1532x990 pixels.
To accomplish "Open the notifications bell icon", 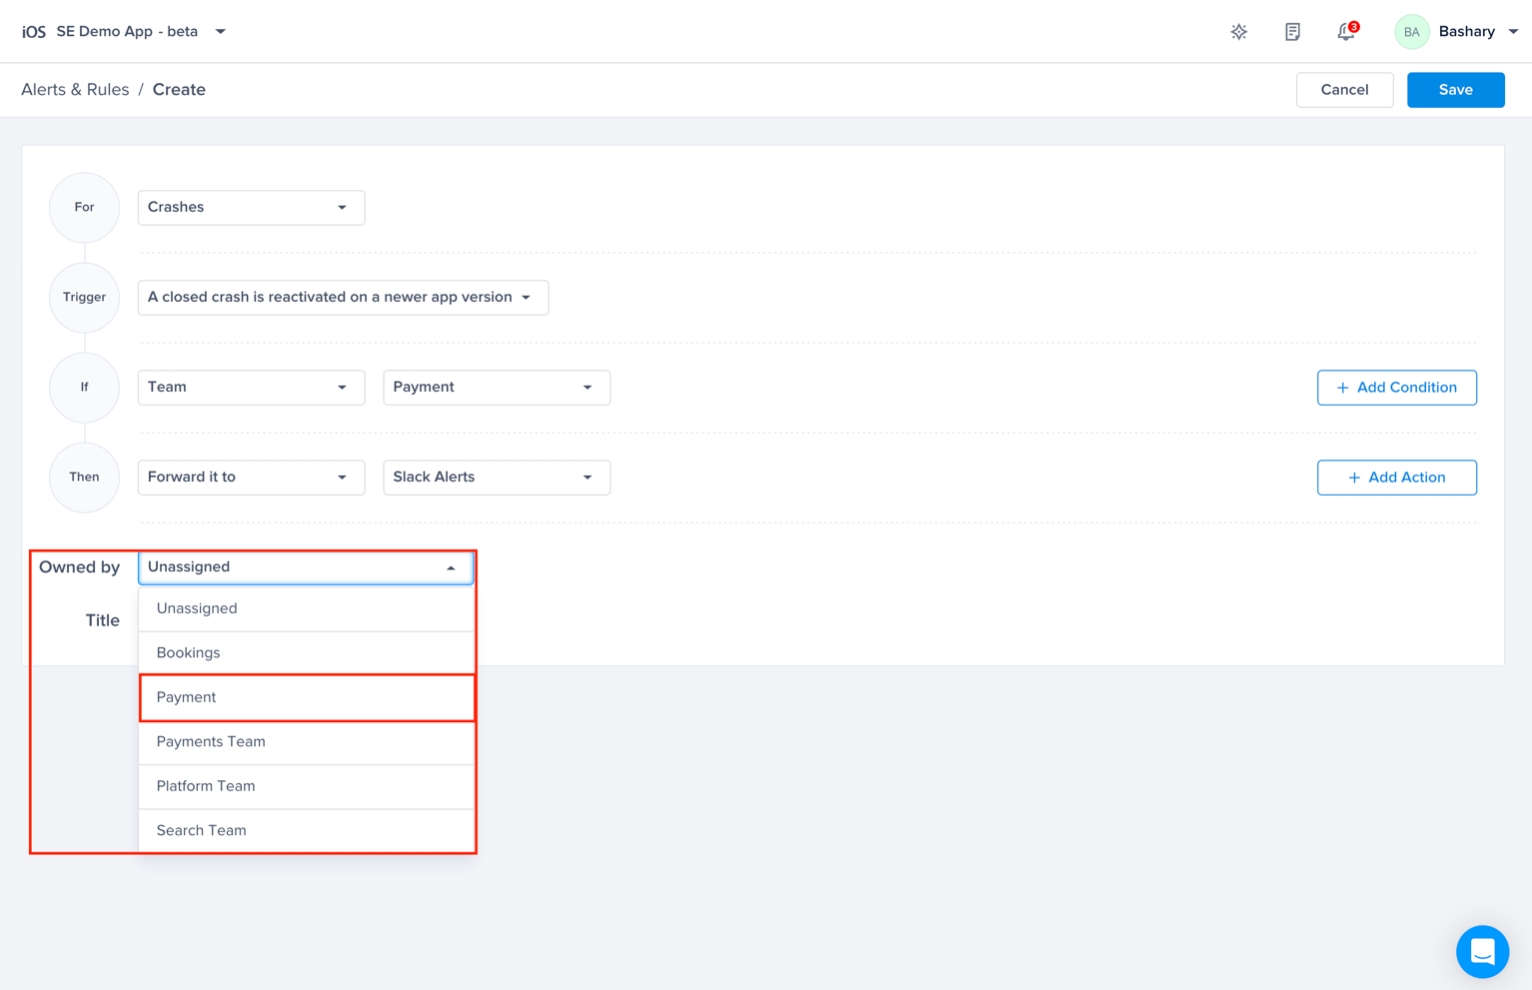I will (x=1346, y=32).
